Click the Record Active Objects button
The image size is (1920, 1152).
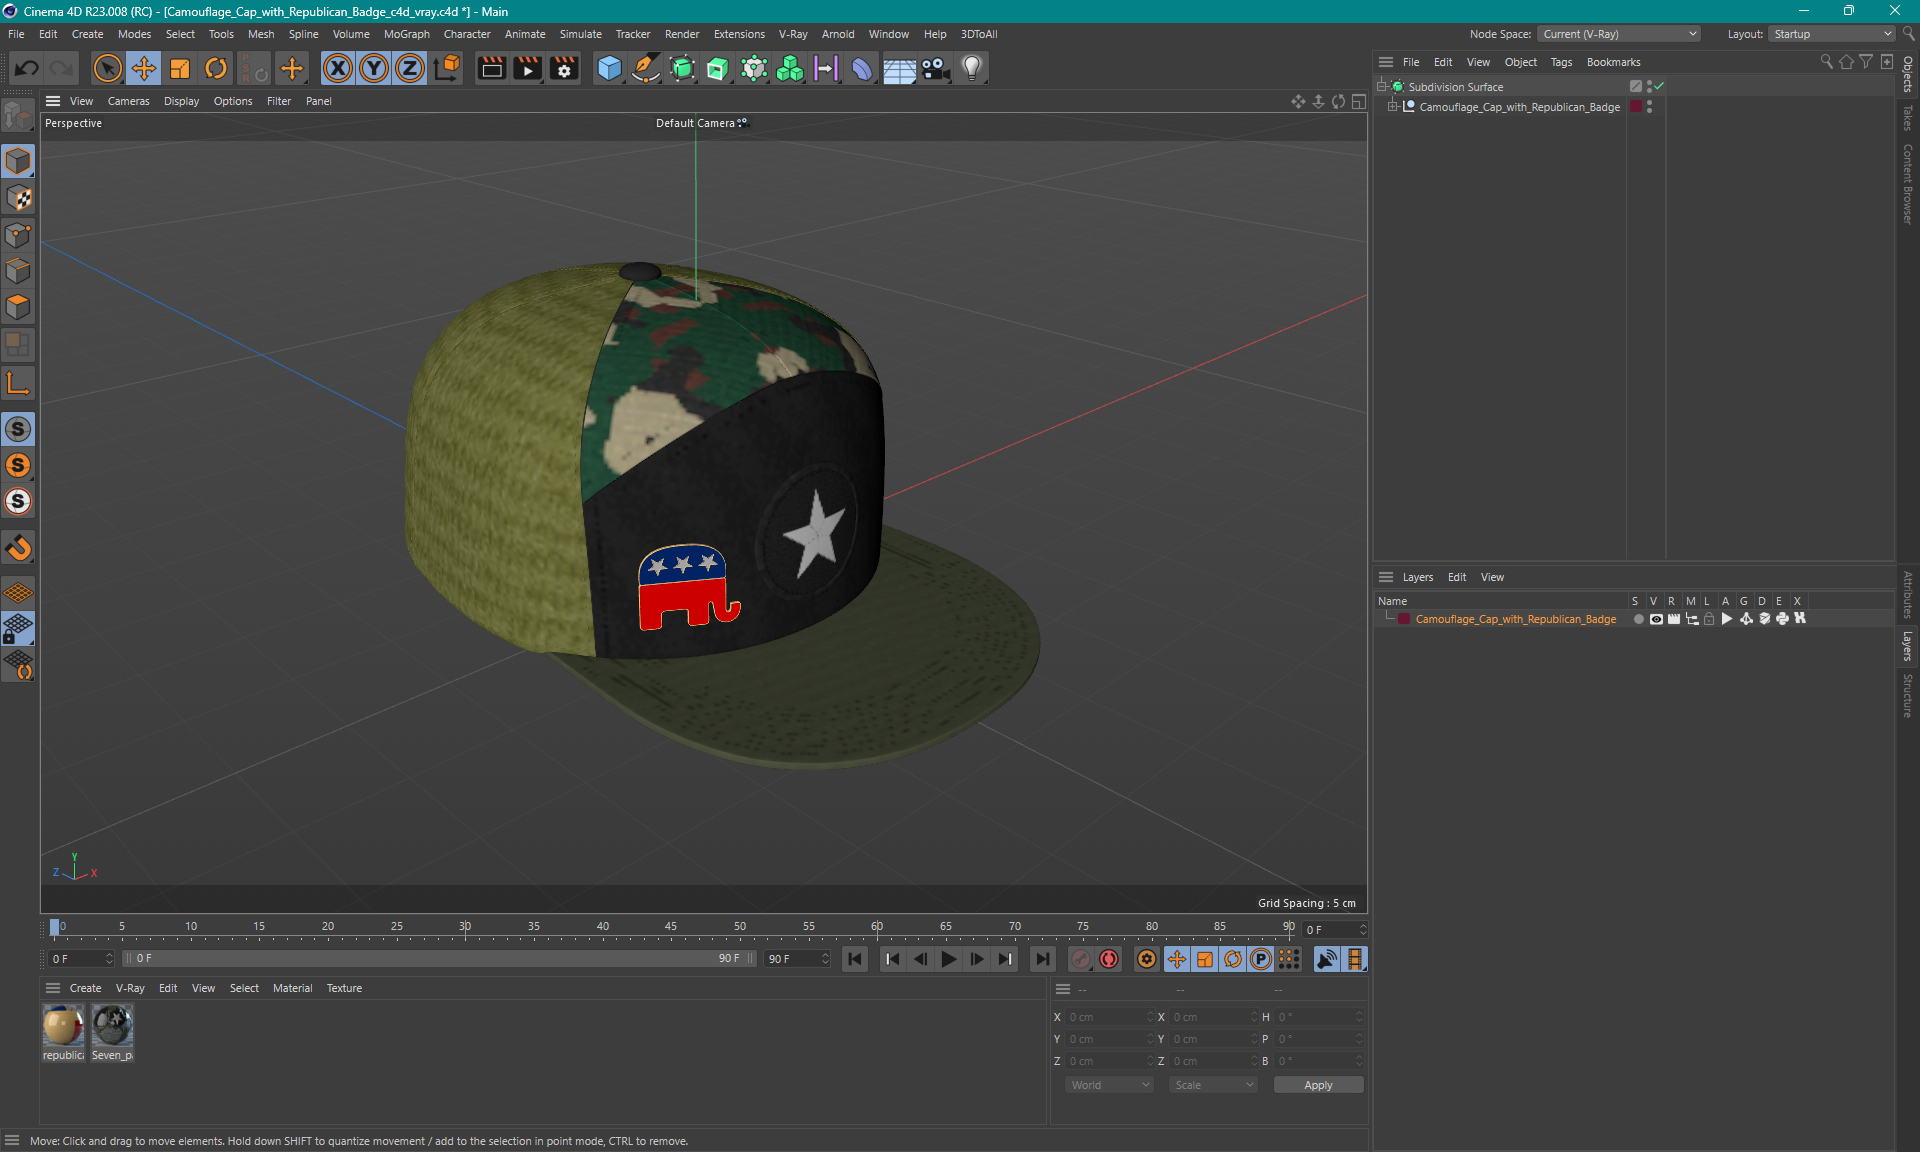[x=1080, y=959]
